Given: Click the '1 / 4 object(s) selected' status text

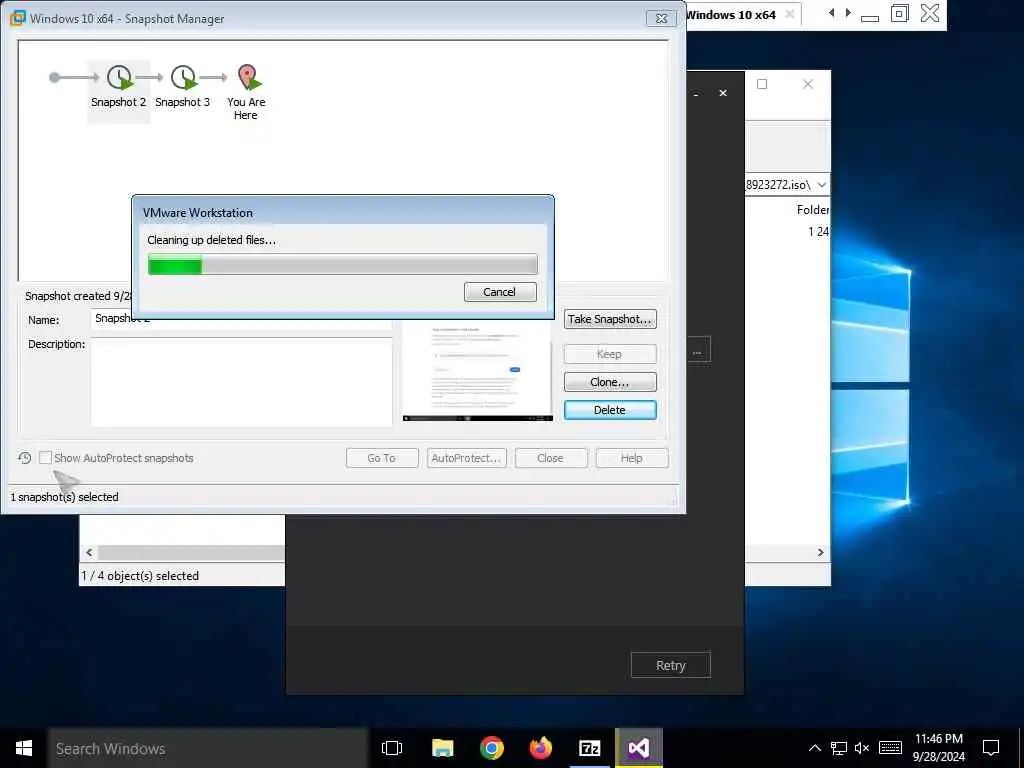Looking at the screenshot, I should (x=140, y=576).
